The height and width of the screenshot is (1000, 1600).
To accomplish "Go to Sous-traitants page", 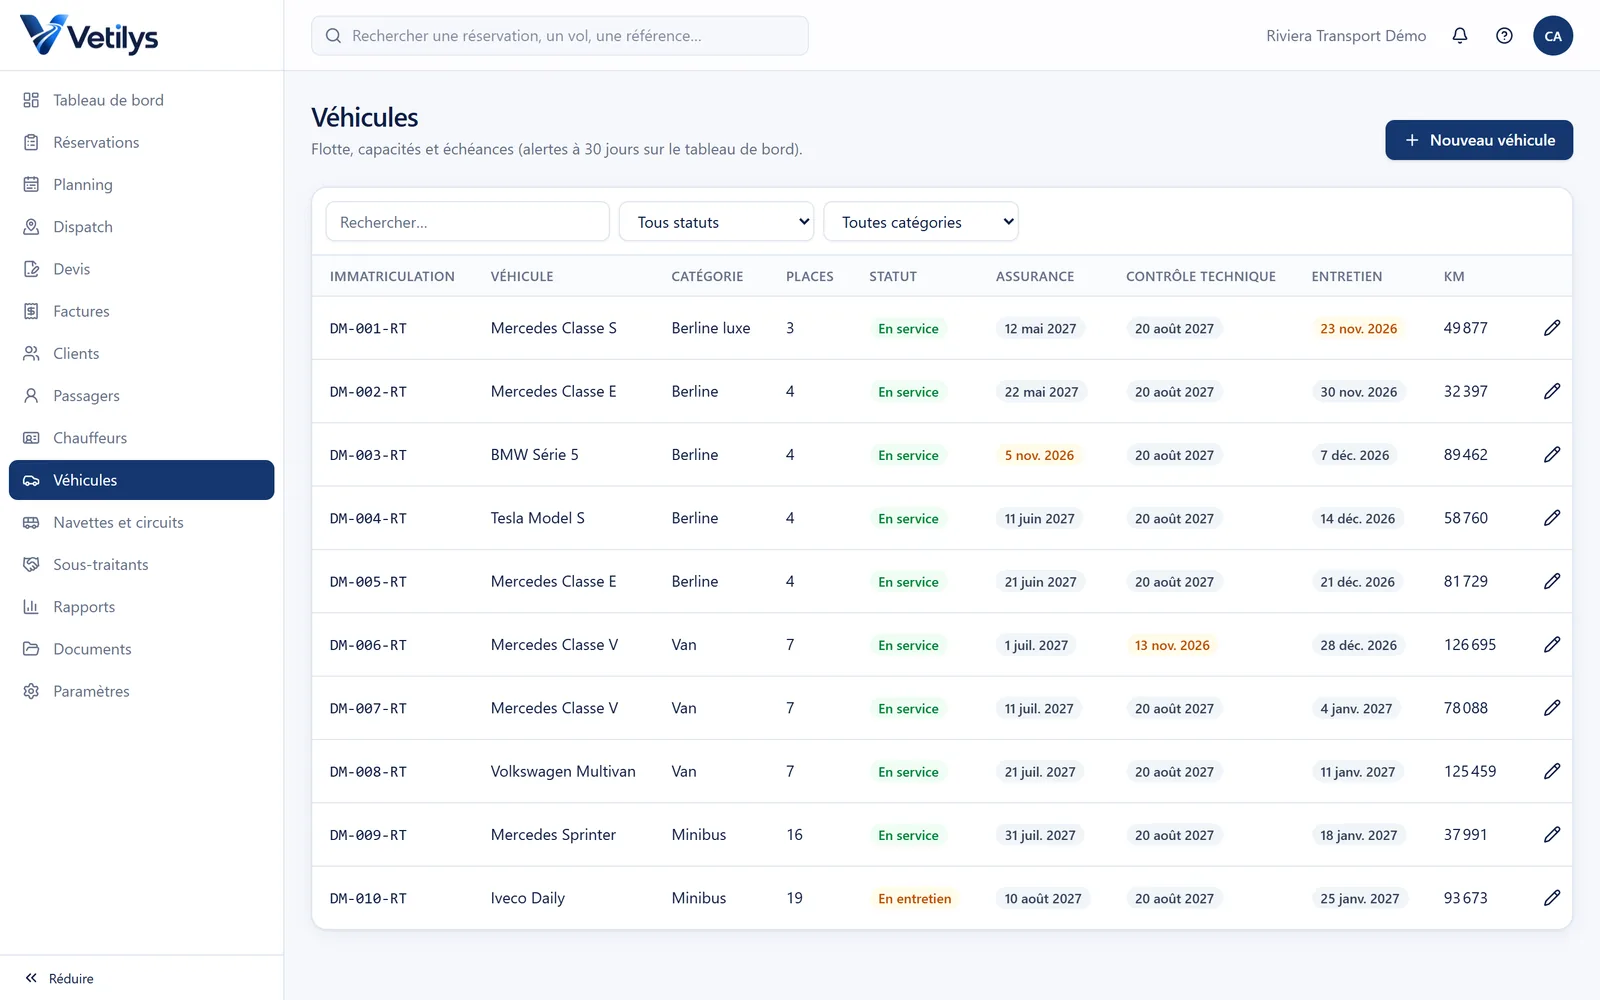I will coord(142,564).
